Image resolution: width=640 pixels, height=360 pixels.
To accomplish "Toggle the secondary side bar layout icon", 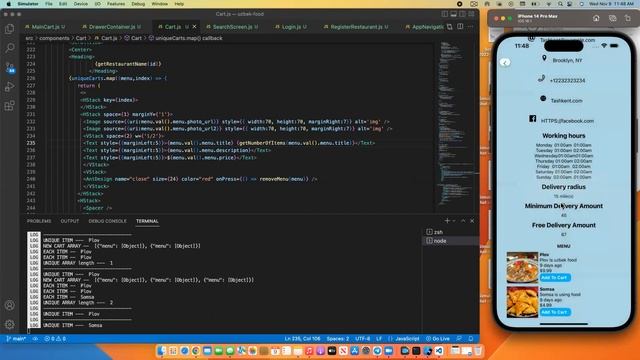I will point(462,14).
